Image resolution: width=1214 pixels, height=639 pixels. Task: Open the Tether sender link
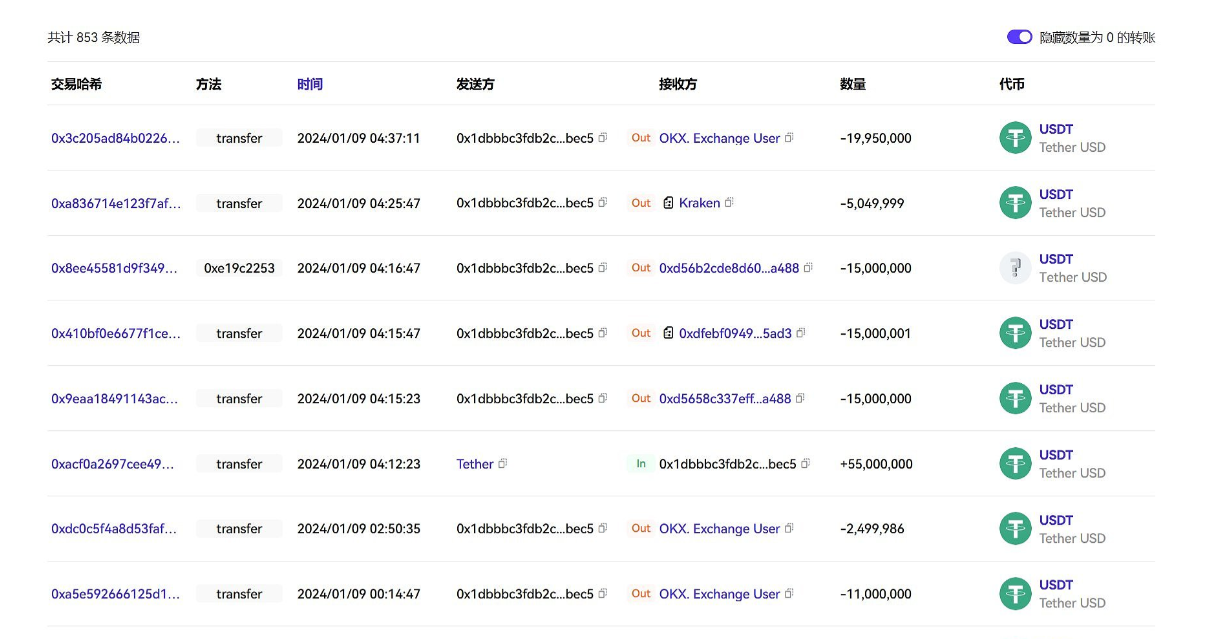pos(475,464)
